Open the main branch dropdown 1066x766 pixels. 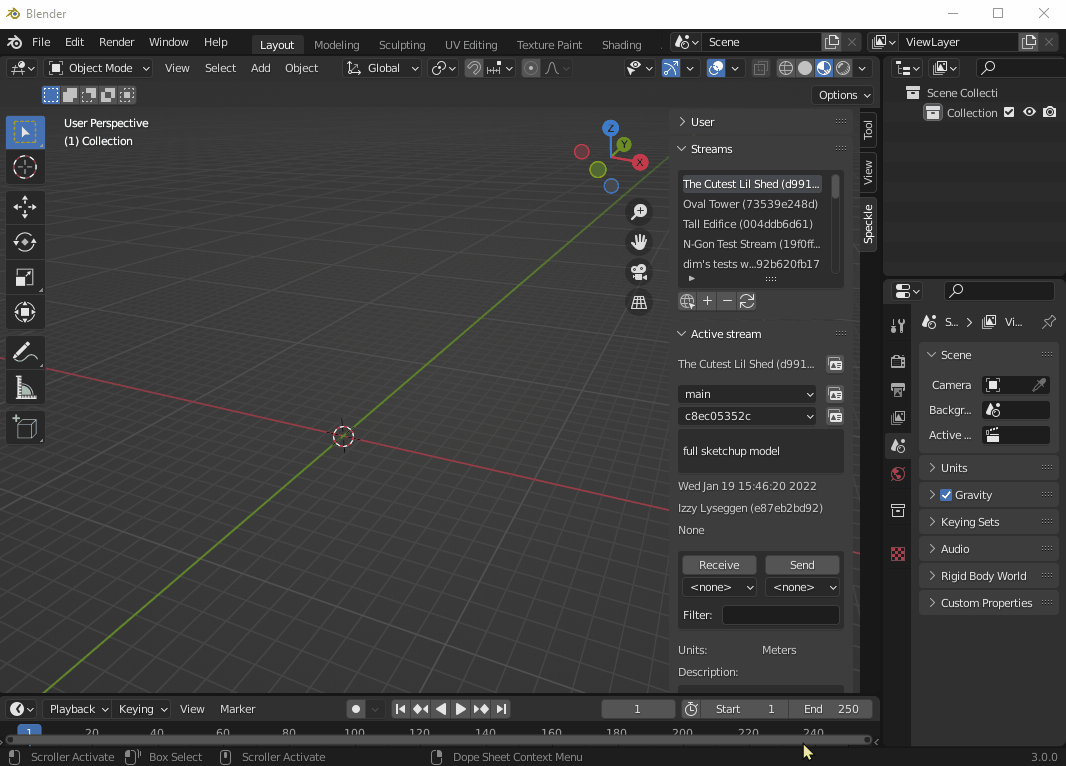(x=748, y=394)
